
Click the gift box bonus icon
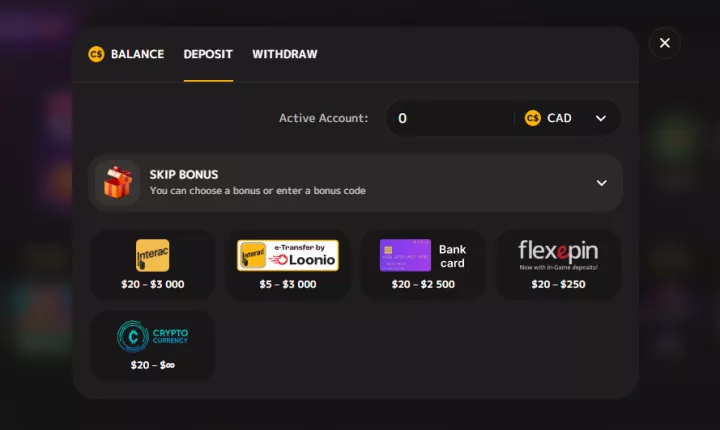pos(118,182)
